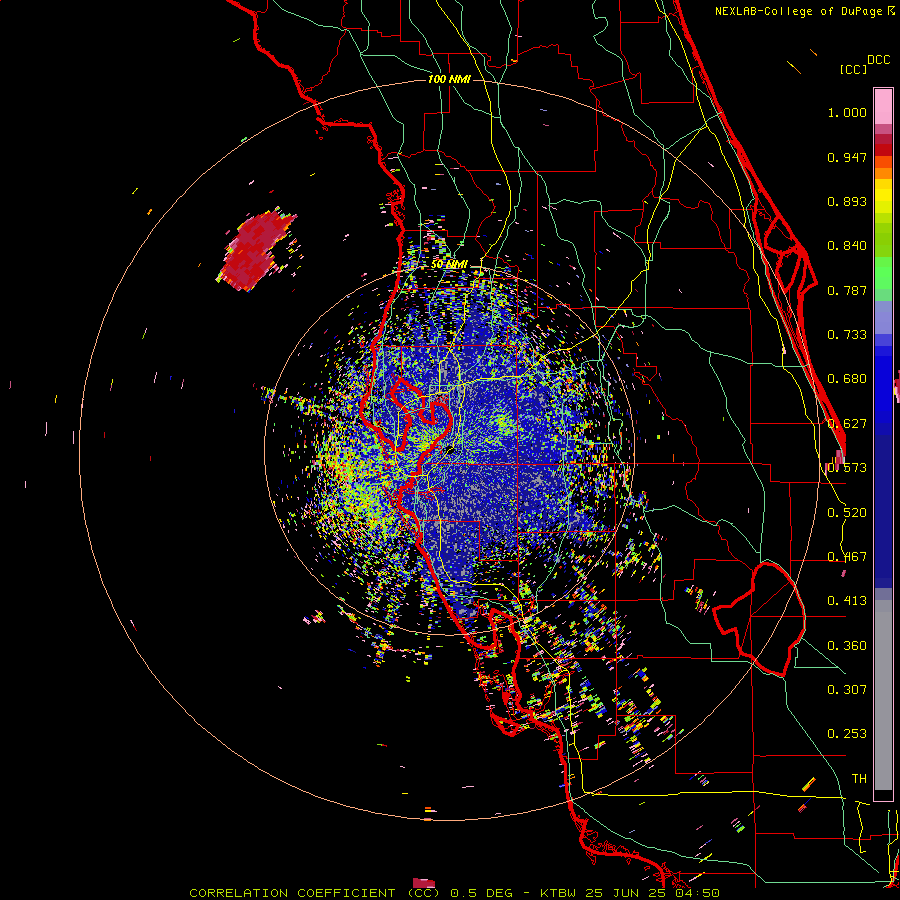Click the DCC [CC] legend heading
This screenshot has width=900, height=900.
(x=864, y=64)
